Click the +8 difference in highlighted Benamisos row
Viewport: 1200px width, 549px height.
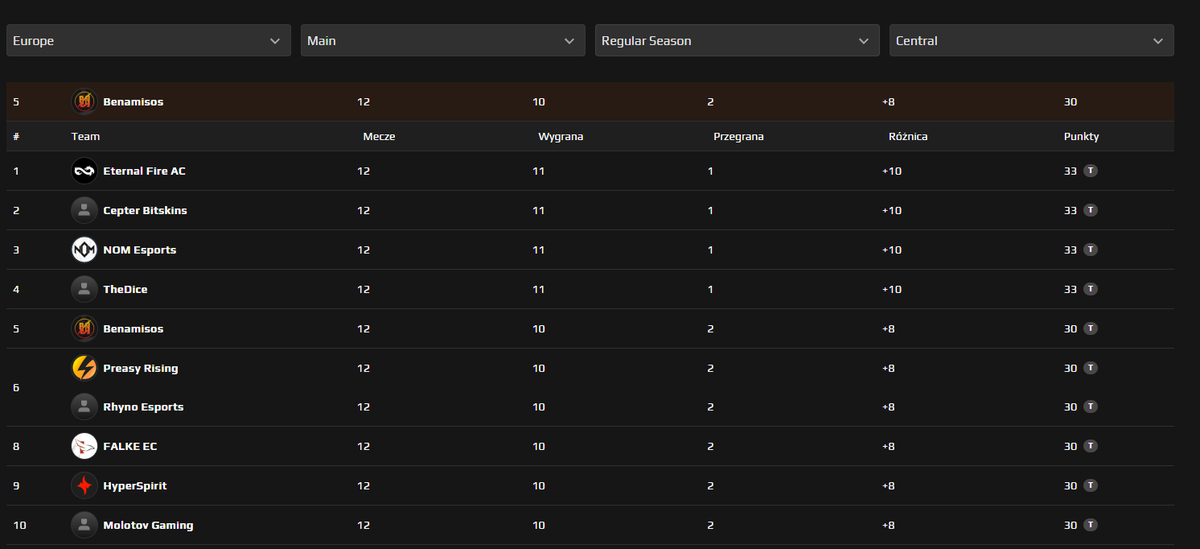coord(888,102)
